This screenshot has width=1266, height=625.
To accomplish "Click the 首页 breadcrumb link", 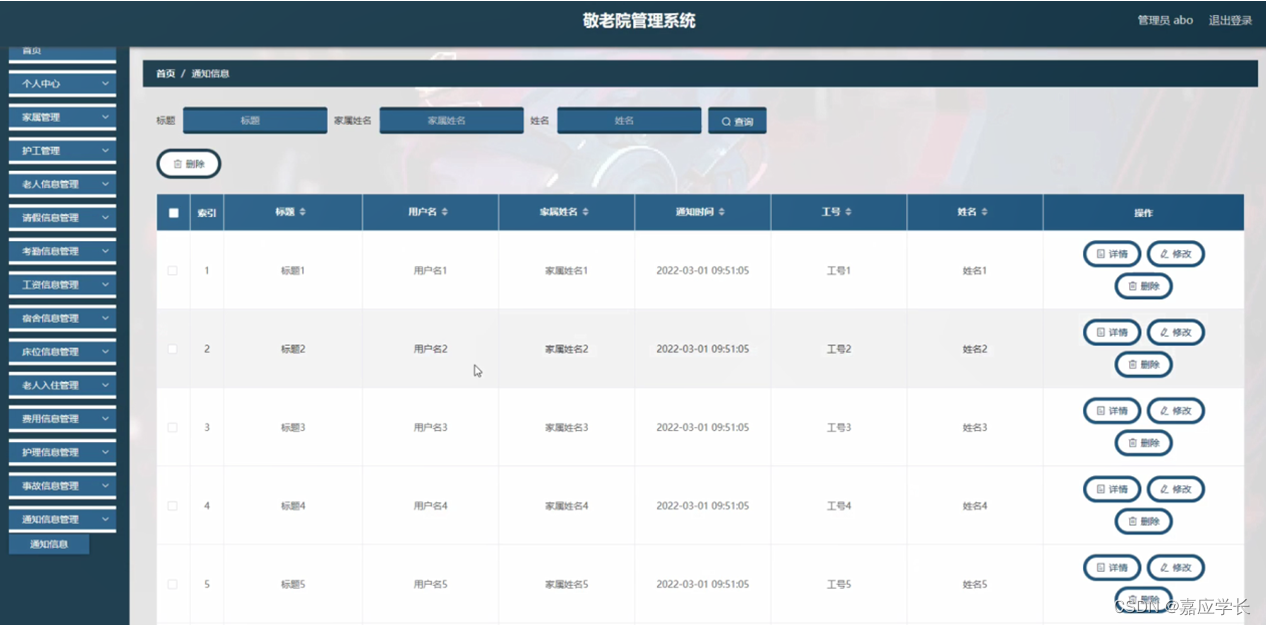I will [165, 74].
